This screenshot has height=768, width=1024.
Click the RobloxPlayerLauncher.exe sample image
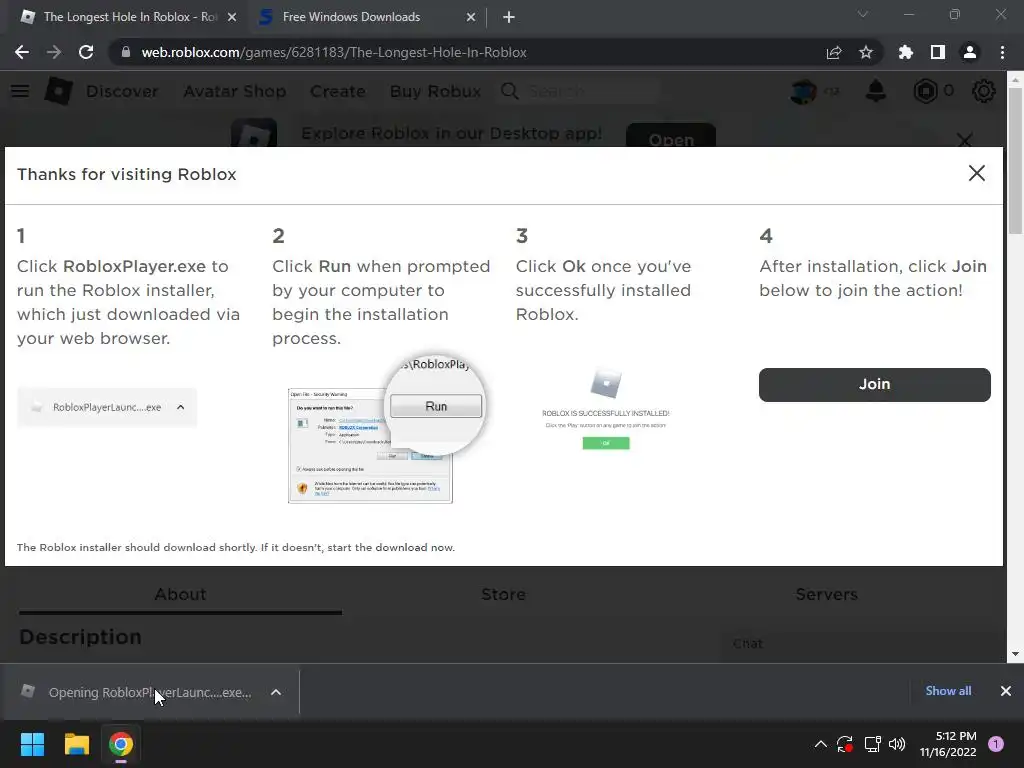coord(107,408)
